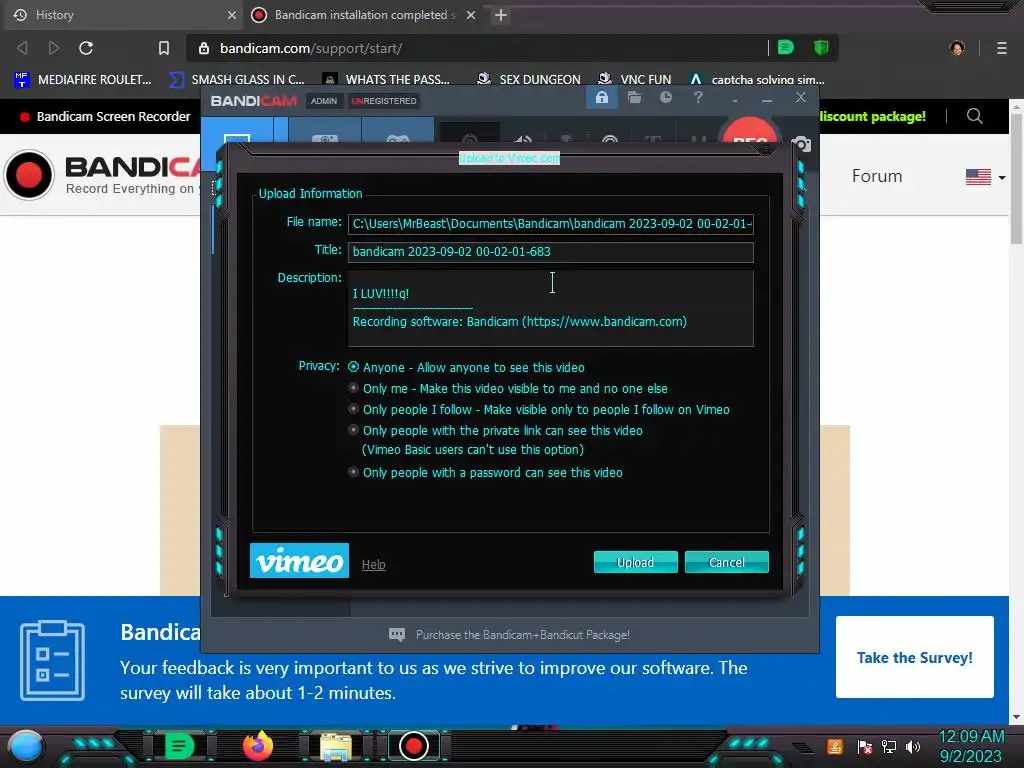1024x768 pixels.
Task: Click Purchase the Bandicam+Bandicut Package link
Action: [522, 635]
